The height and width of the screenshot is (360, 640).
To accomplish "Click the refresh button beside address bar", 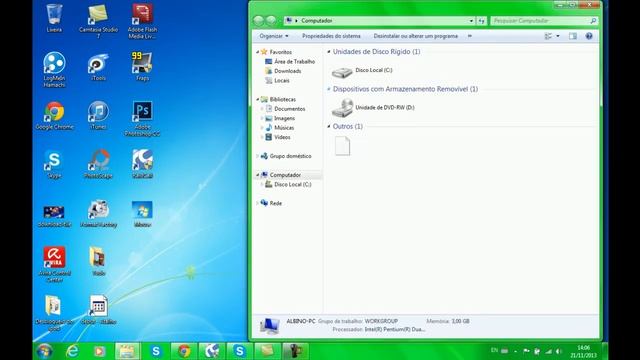I will point(482,20).
